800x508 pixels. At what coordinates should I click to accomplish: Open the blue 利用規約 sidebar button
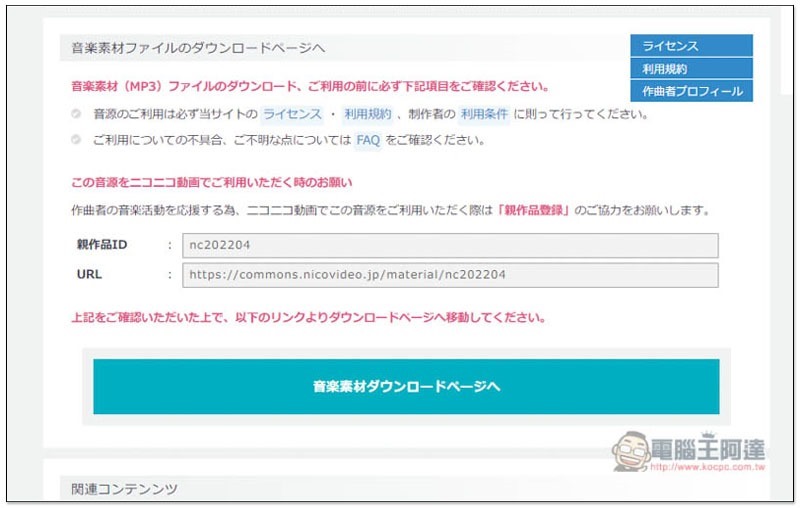(690, 69)
